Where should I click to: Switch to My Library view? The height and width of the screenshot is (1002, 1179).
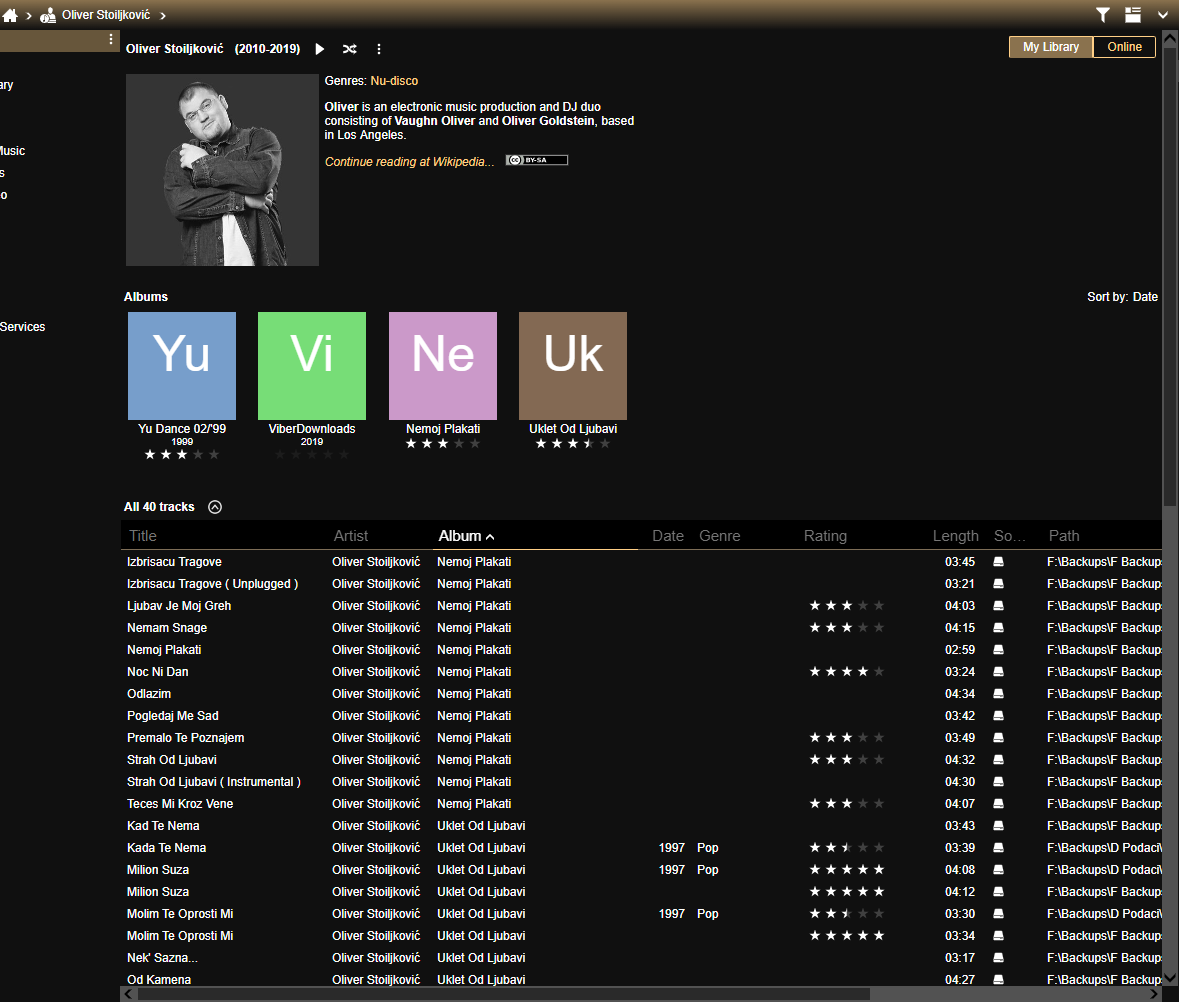point(1050,47)
